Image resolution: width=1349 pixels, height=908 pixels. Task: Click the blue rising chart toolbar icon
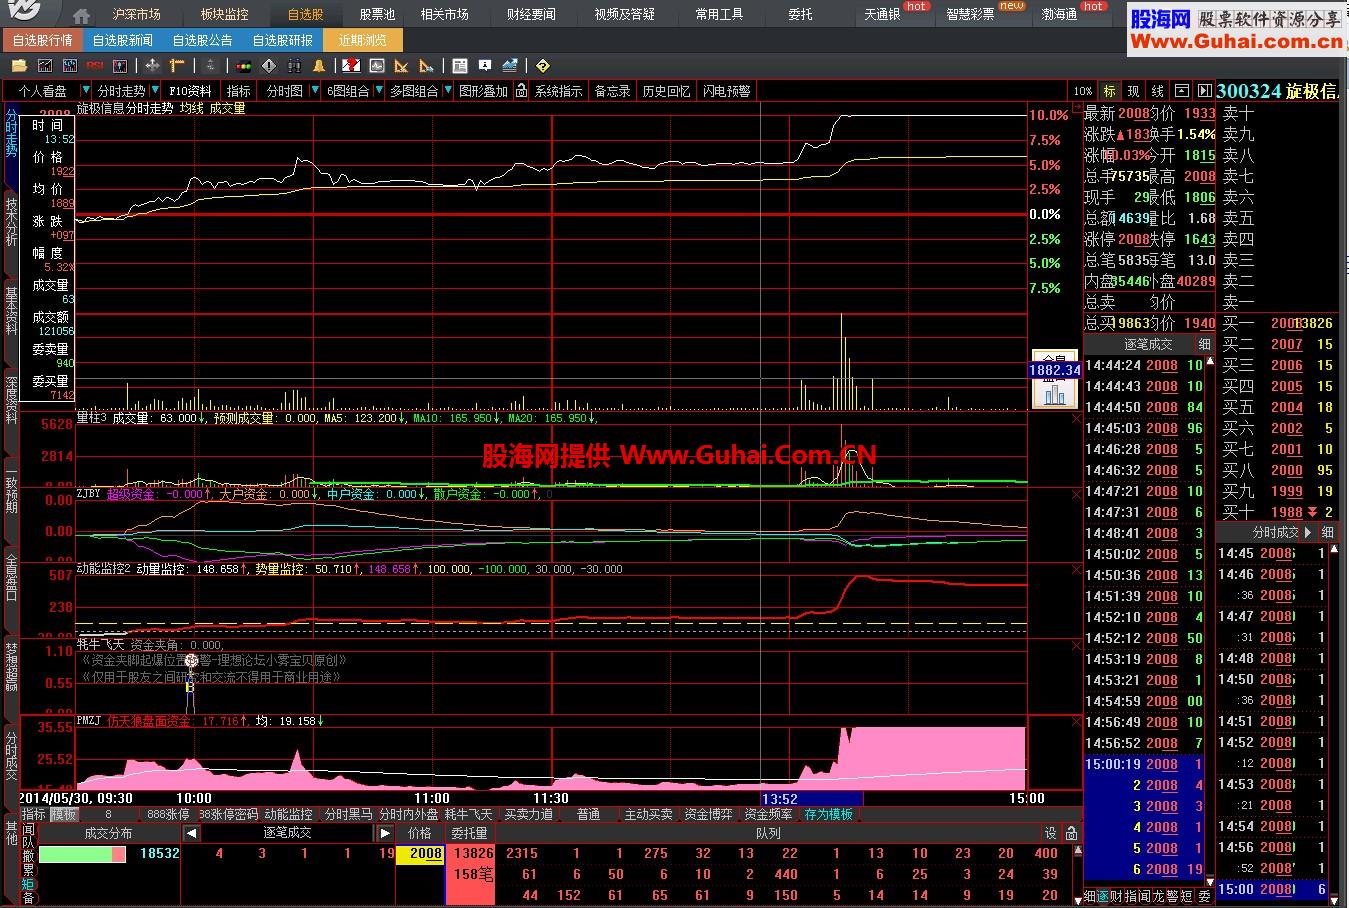pos(510,66)
